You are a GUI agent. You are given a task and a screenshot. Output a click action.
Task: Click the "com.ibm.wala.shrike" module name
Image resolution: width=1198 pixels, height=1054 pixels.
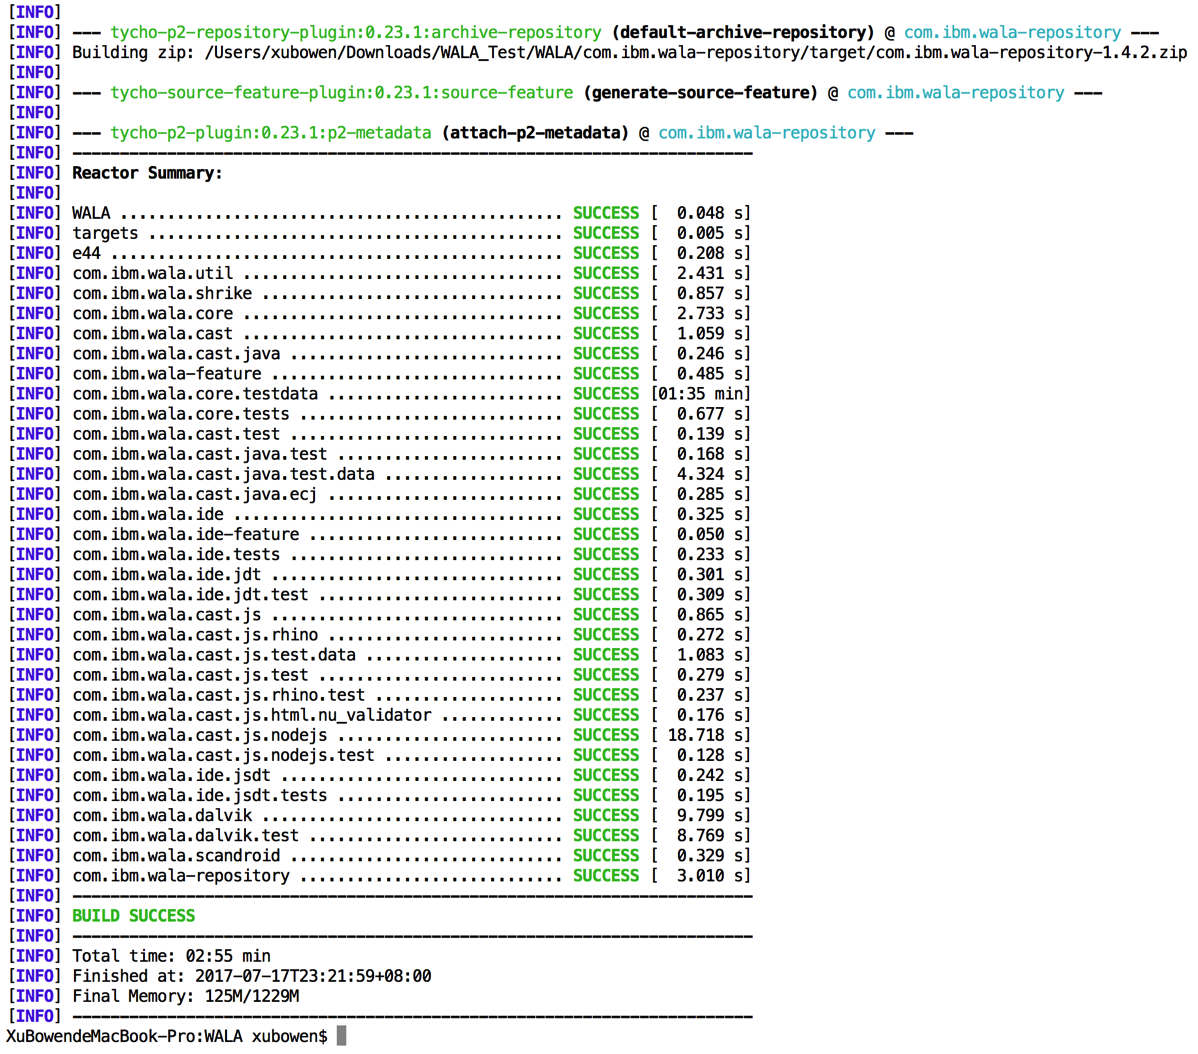tap(162, 293)
